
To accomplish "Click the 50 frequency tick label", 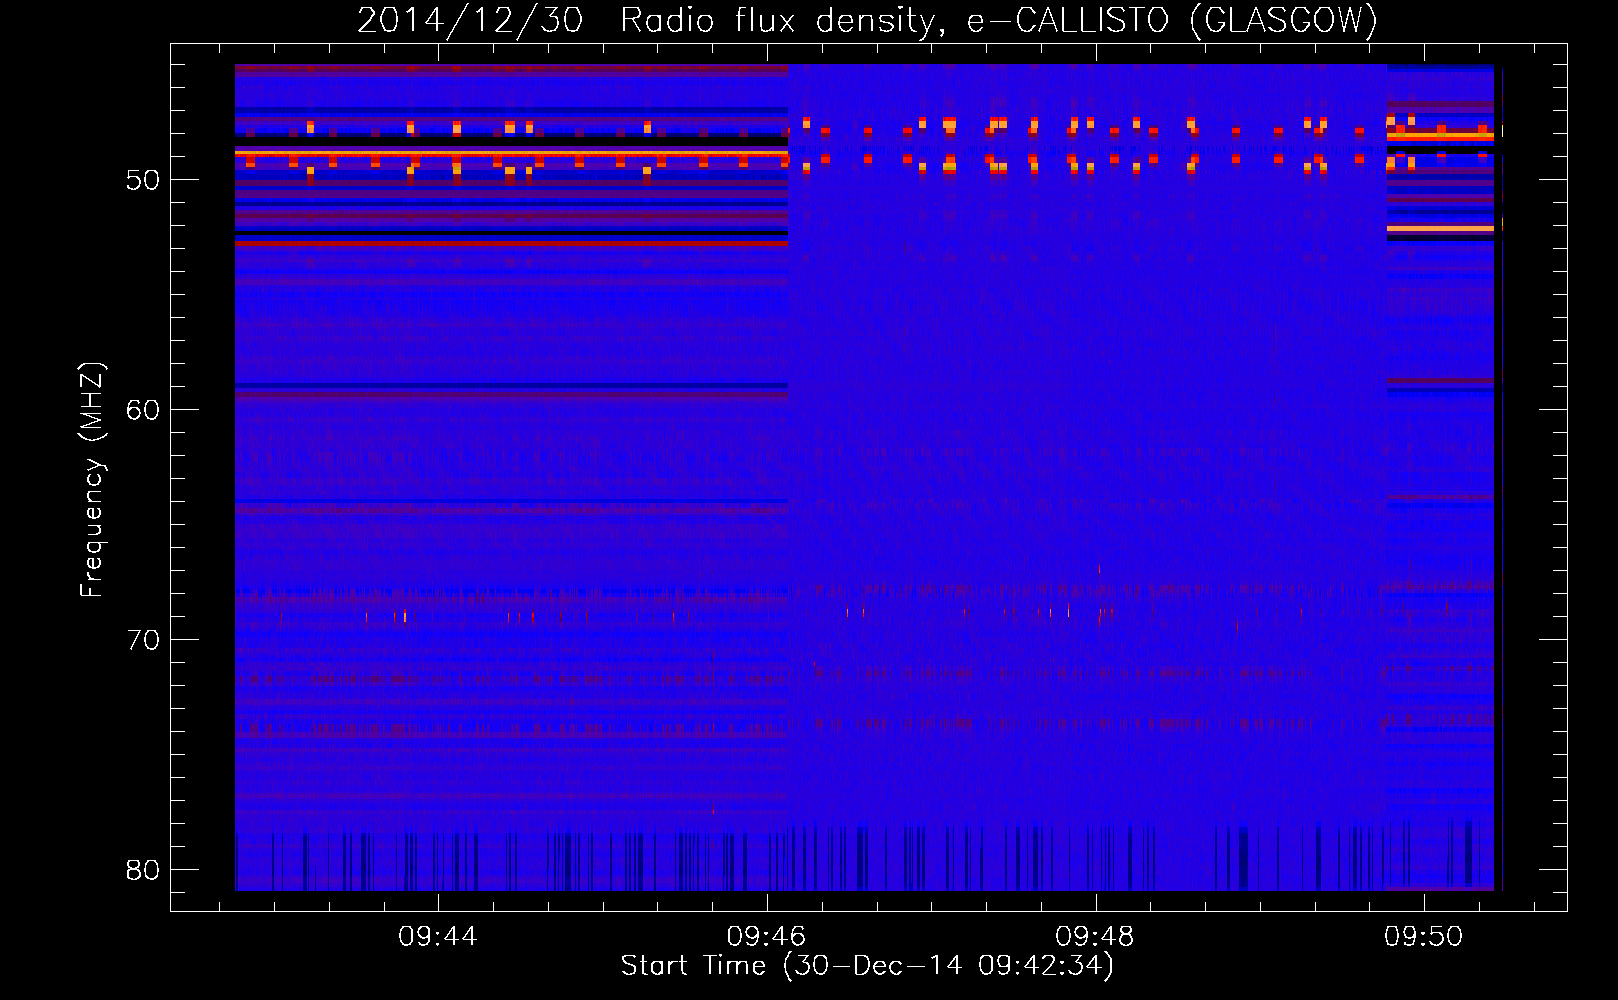I will [143, 181].
